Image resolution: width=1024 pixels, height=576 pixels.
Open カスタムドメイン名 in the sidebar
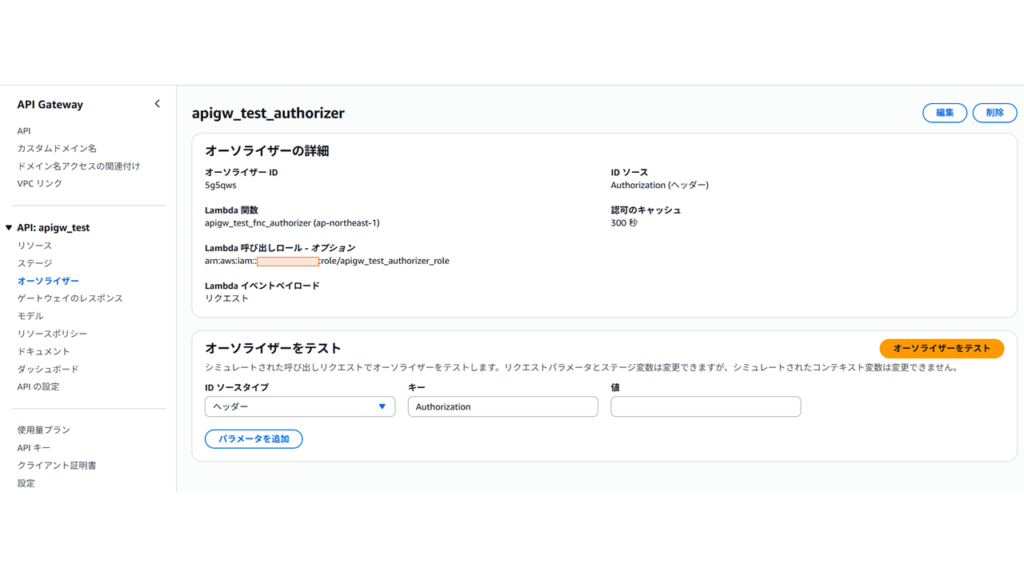pyautogui.click(x=57, y=149)
